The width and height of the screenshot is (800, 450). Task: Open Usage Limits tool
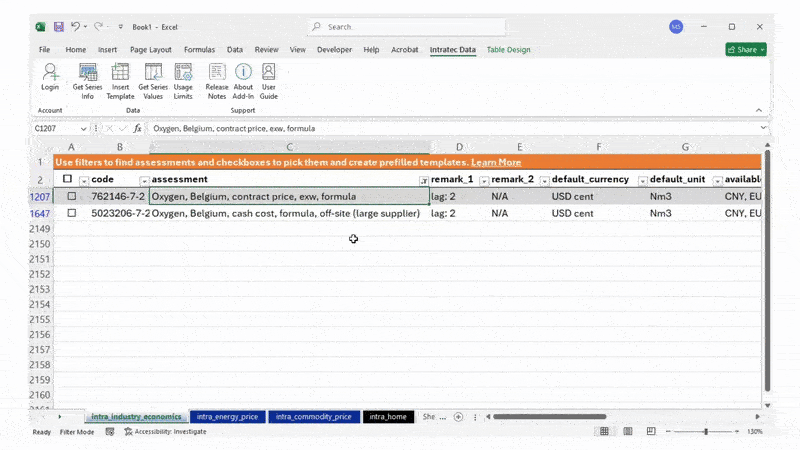point(183,81)
